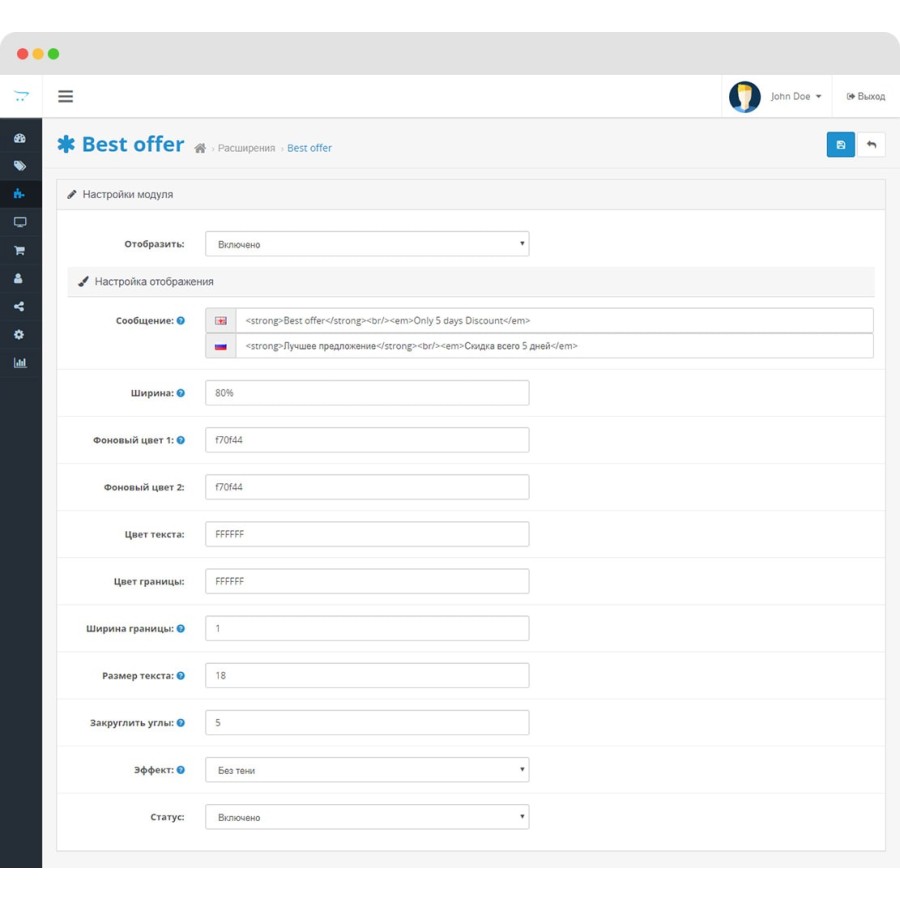Open the Отобразить dropdown
900x900 pixels.
(x=367, y=244)
